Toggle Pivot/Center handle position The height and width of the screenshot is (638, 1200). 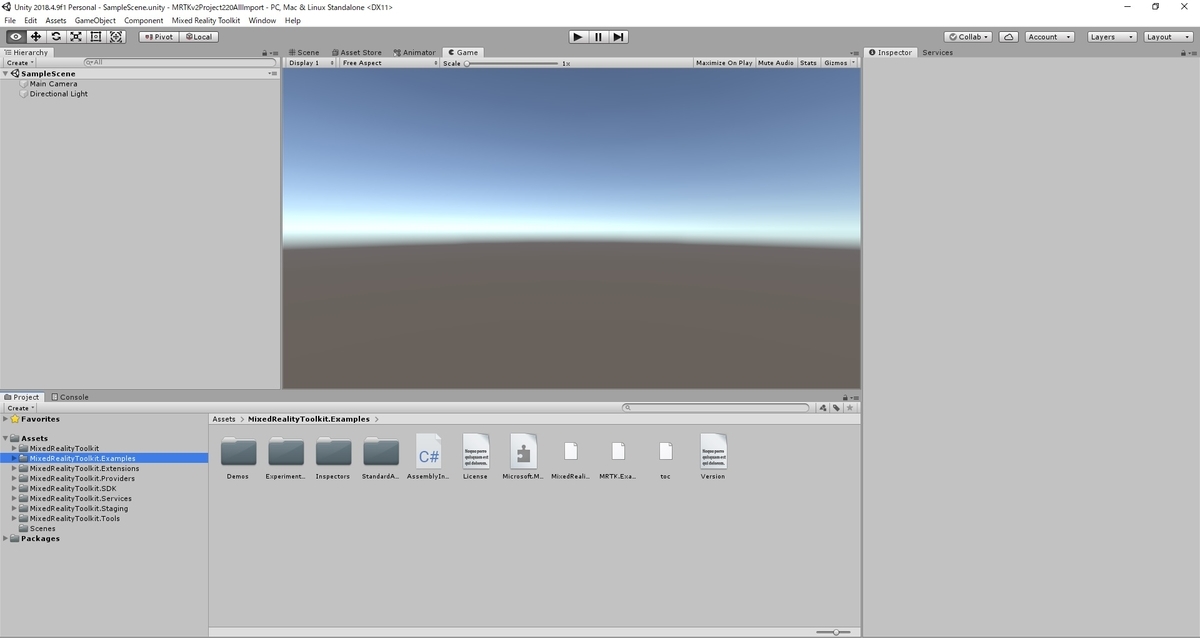coord(157,37)
